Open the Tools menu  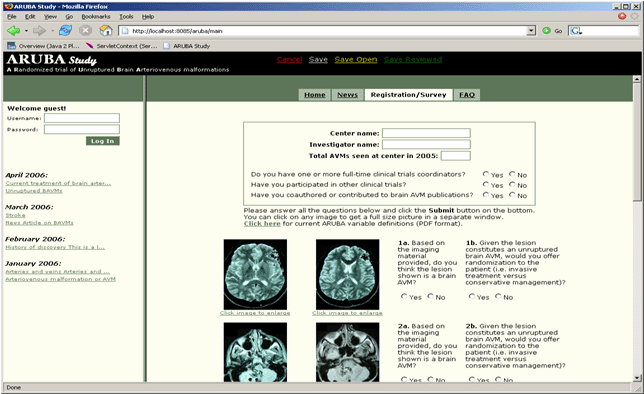point(126,16)
